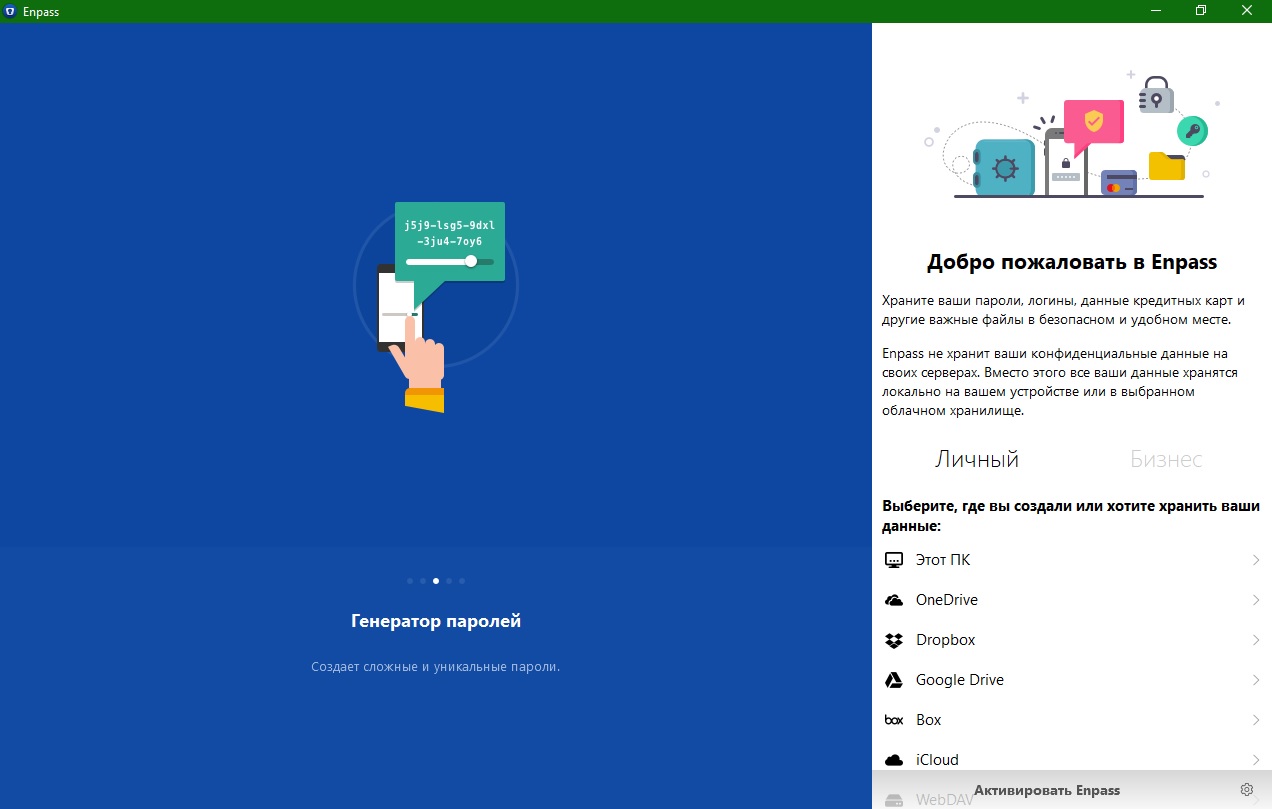Click the active third slide dot
The height and width of the screenshot is (809, 1272).
coord(436,581)
